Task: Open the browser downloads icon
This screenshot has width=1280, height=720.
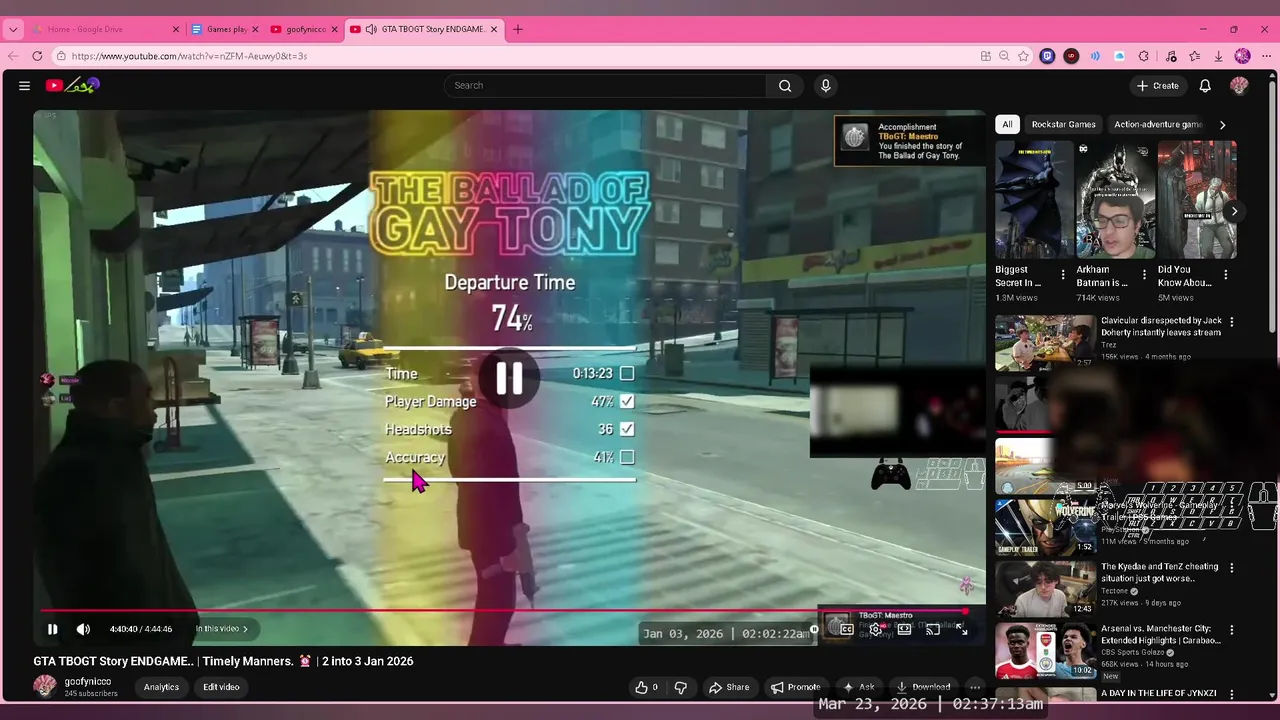Action: 1218,56
